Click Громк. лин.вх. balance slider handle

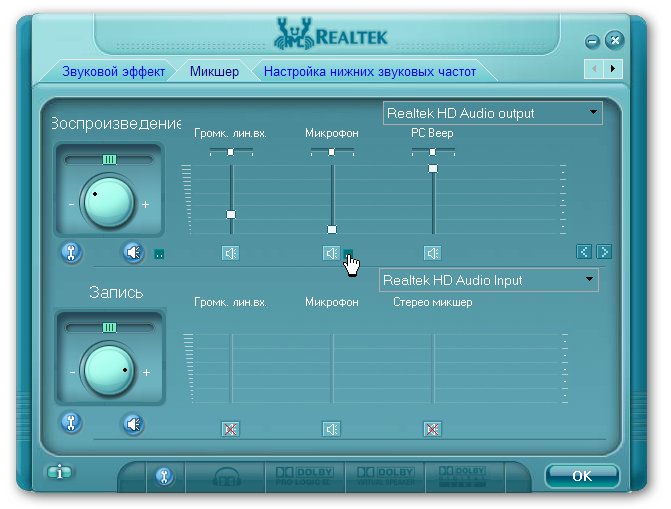click(x=231, y=152)
